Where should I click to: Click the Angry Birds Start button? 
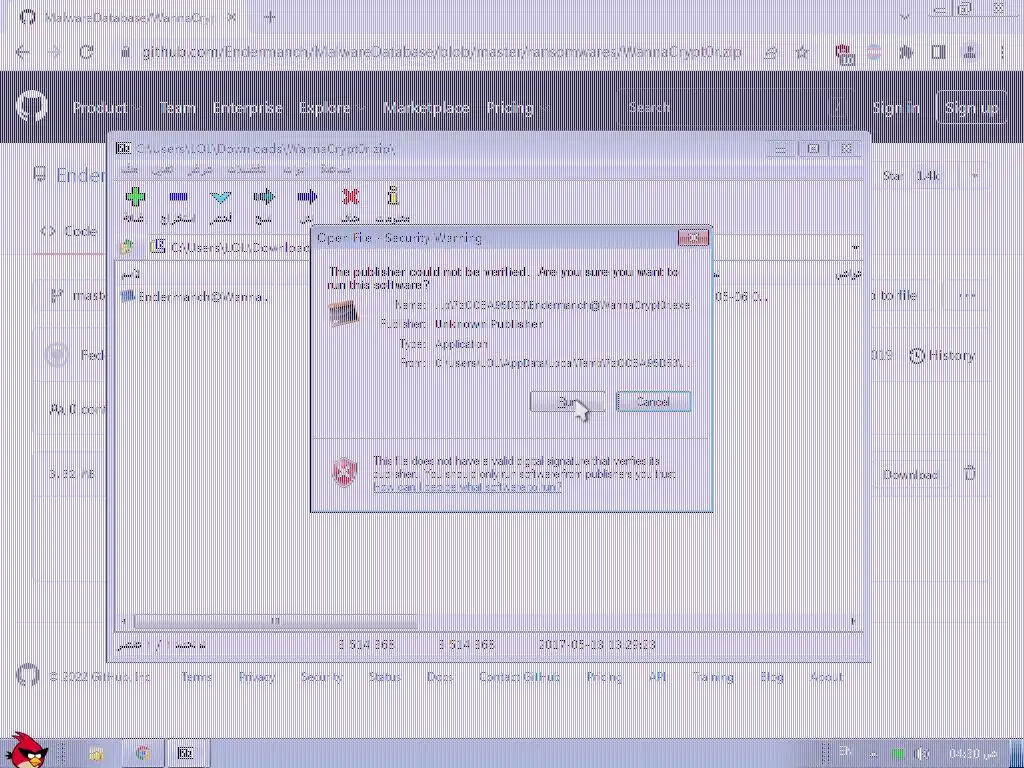(x=25, y=749)
